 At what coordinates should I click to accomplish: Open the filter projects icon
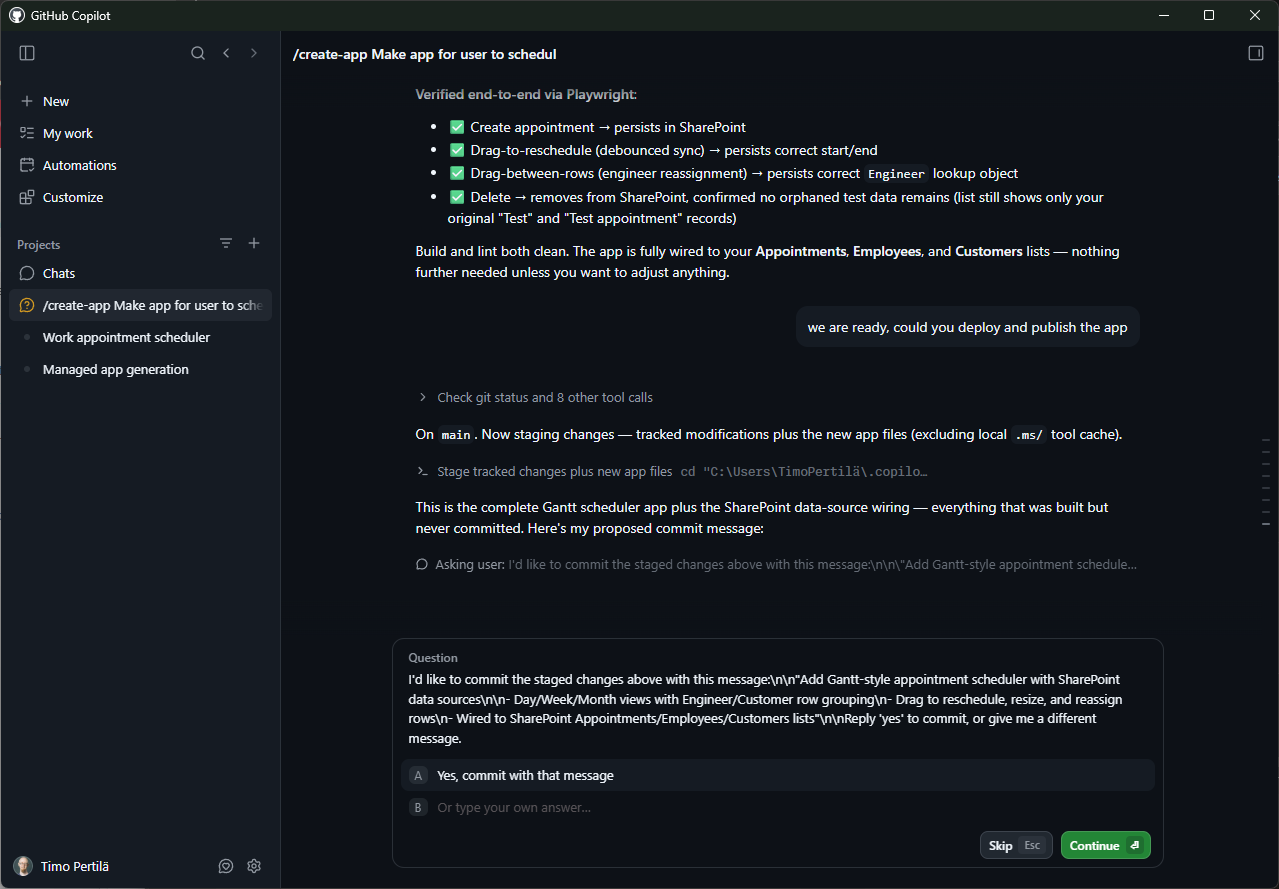[226, 243]
